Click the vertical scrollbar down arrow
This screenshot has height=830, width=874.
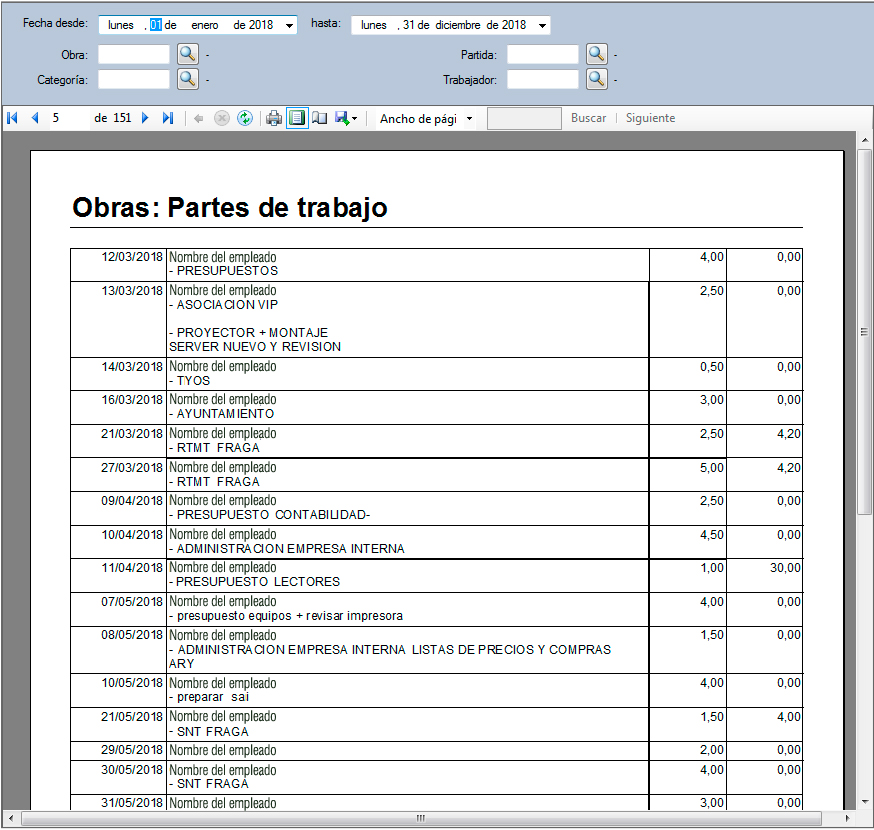(x=865, y=802)
